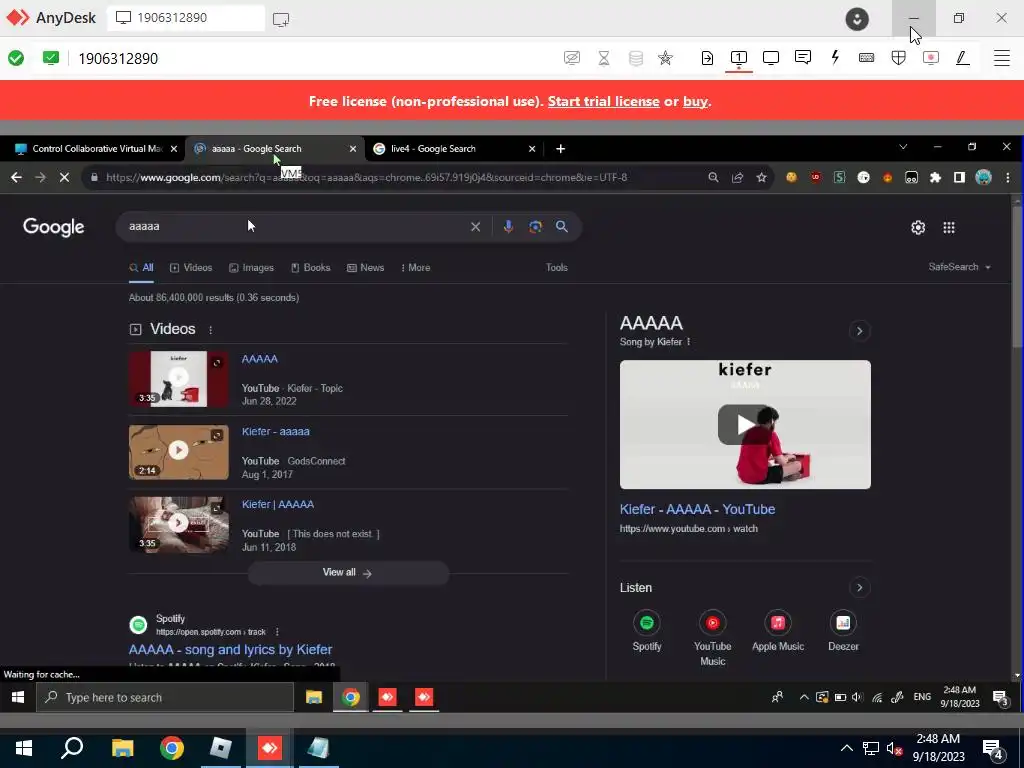1024x768 pixels.
Task: Stop loading the page in remote Chrome
Action: coord(64,177)
